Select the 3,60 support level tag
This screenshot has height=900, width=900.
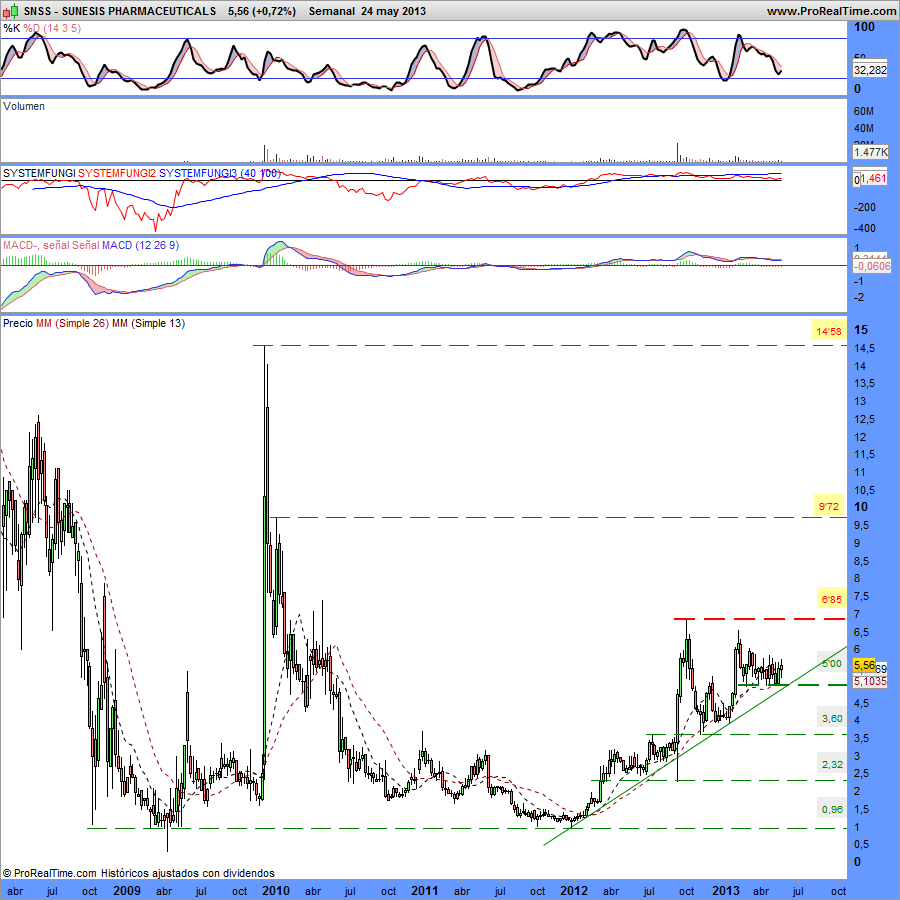click(x=832, y=718)
